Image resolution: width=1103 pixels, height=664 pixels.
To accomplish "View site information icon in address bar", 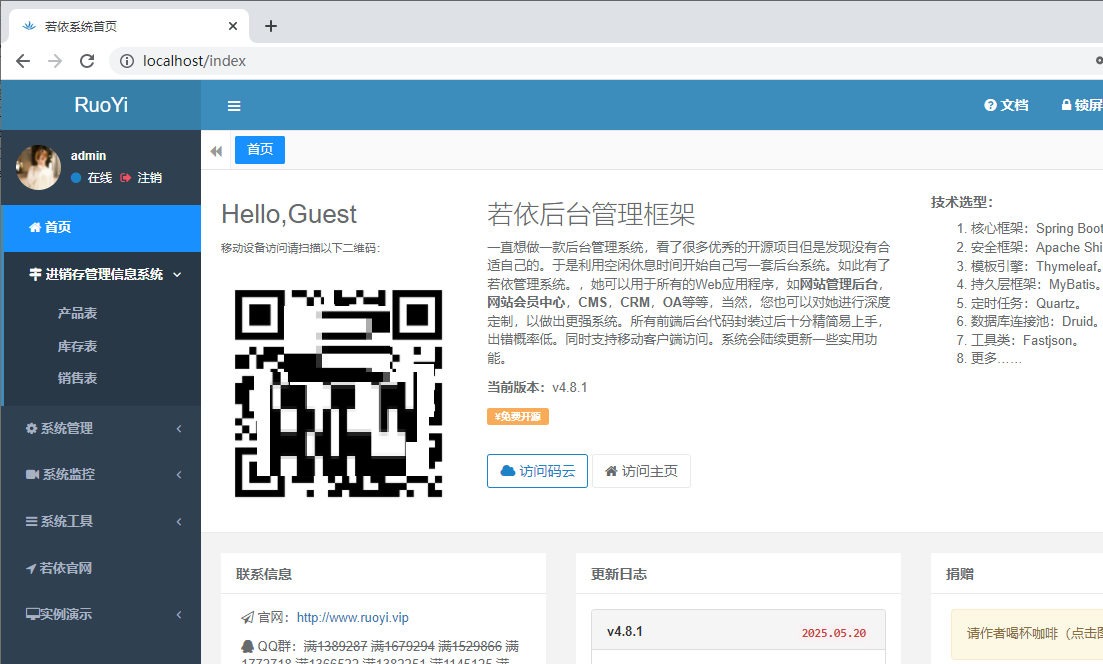I will [127, 61].
